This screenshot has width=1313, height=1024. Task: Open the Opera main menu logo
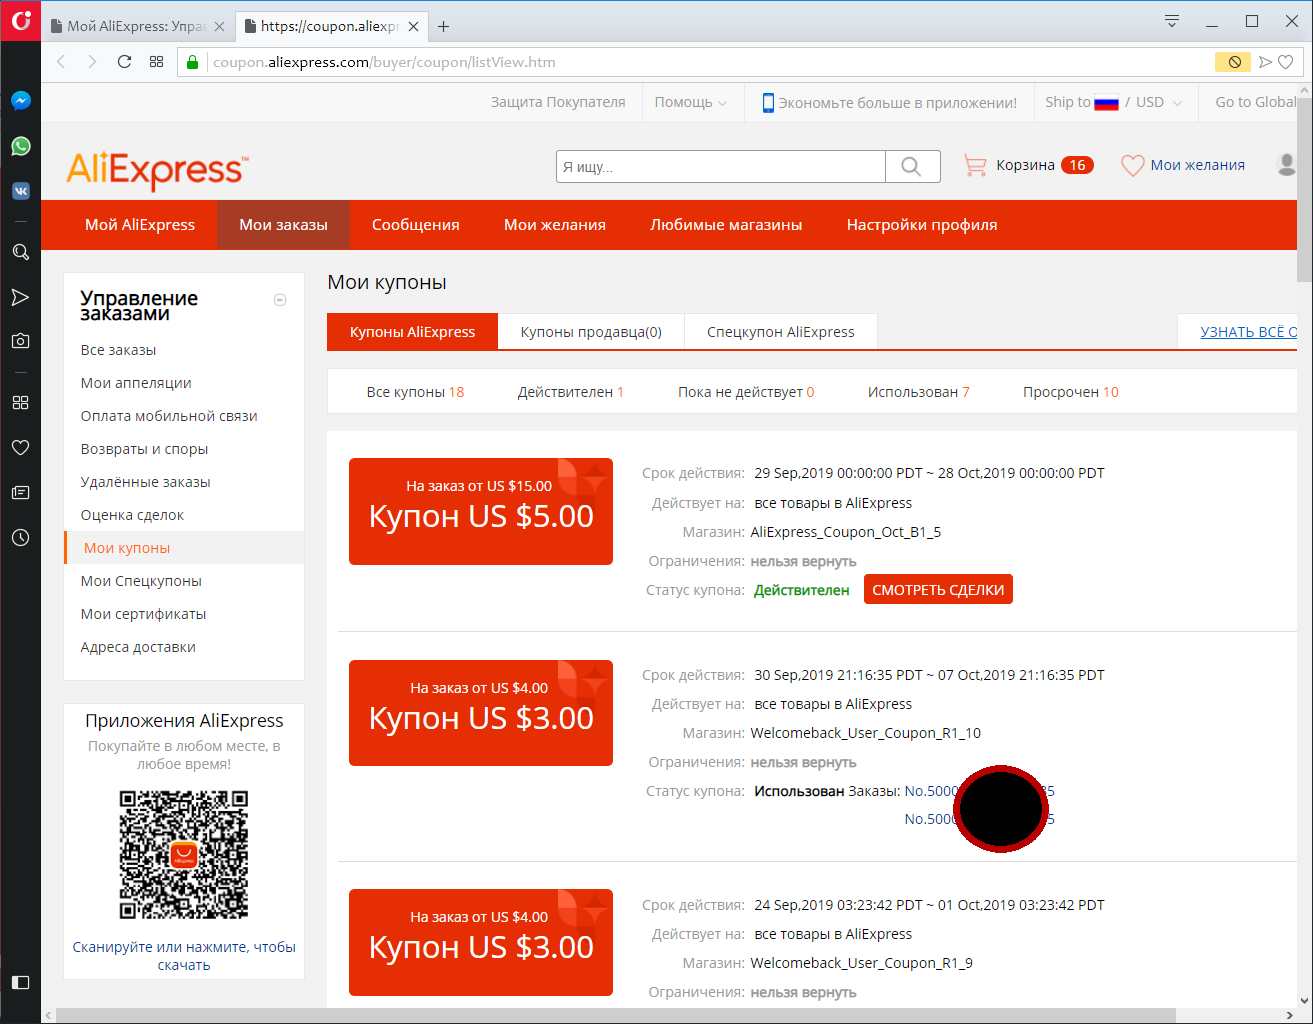click(20, 20)
